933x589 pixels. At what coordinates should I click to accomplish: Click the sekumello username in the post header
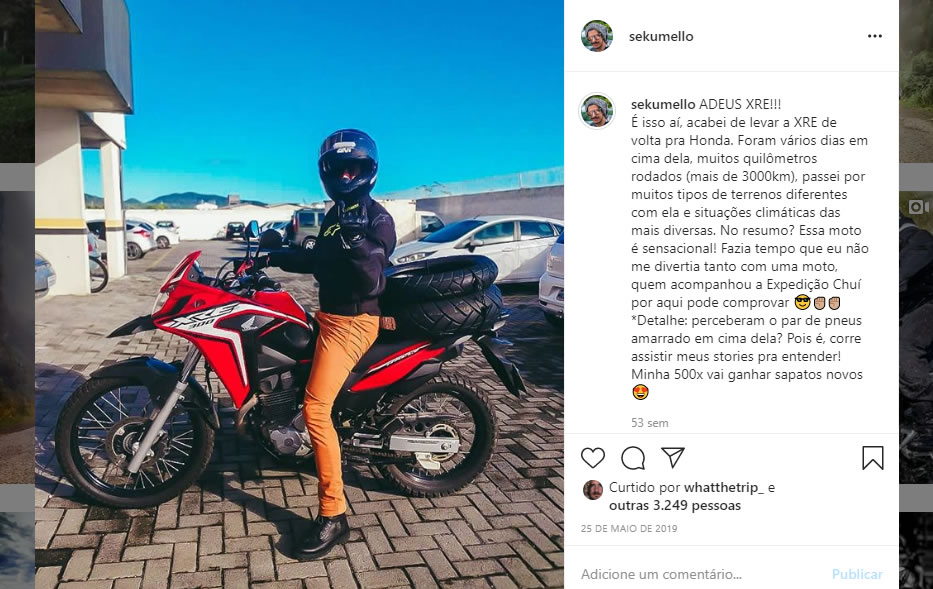tap(661, 36)
